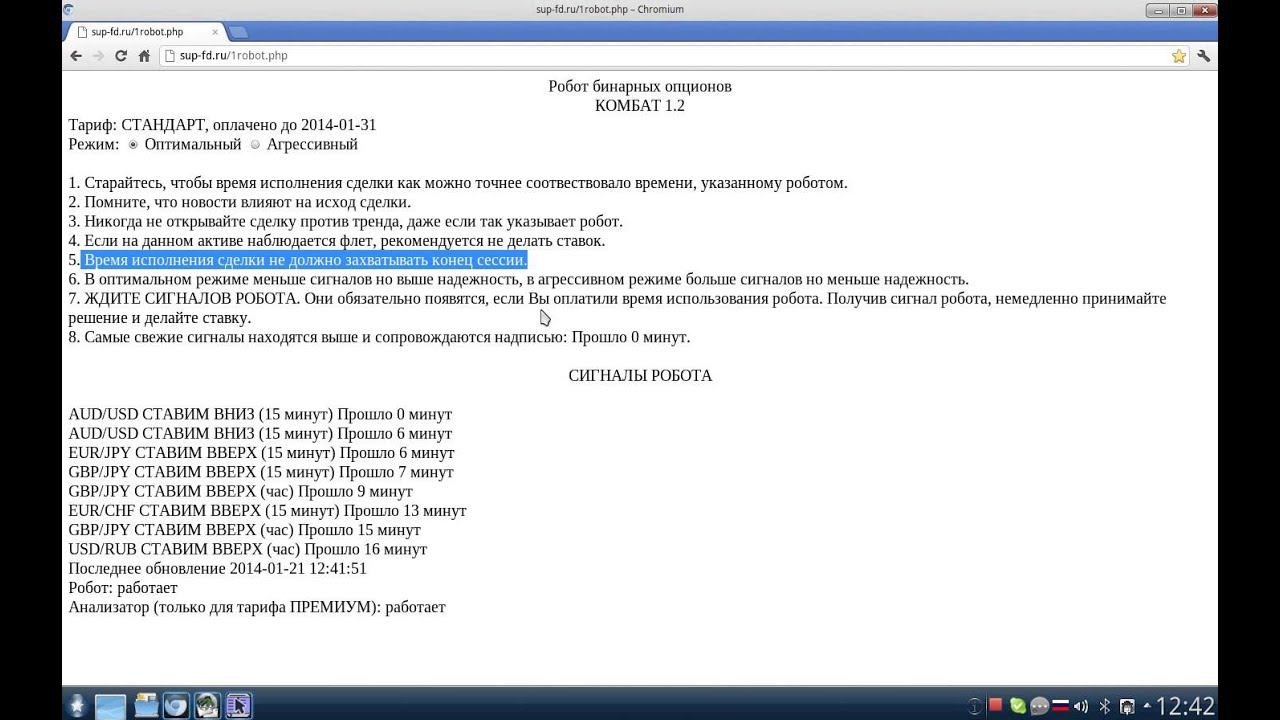Open the browser home page
The image size is (1280, 720).
pyautogui.click(x=144, y=56)
